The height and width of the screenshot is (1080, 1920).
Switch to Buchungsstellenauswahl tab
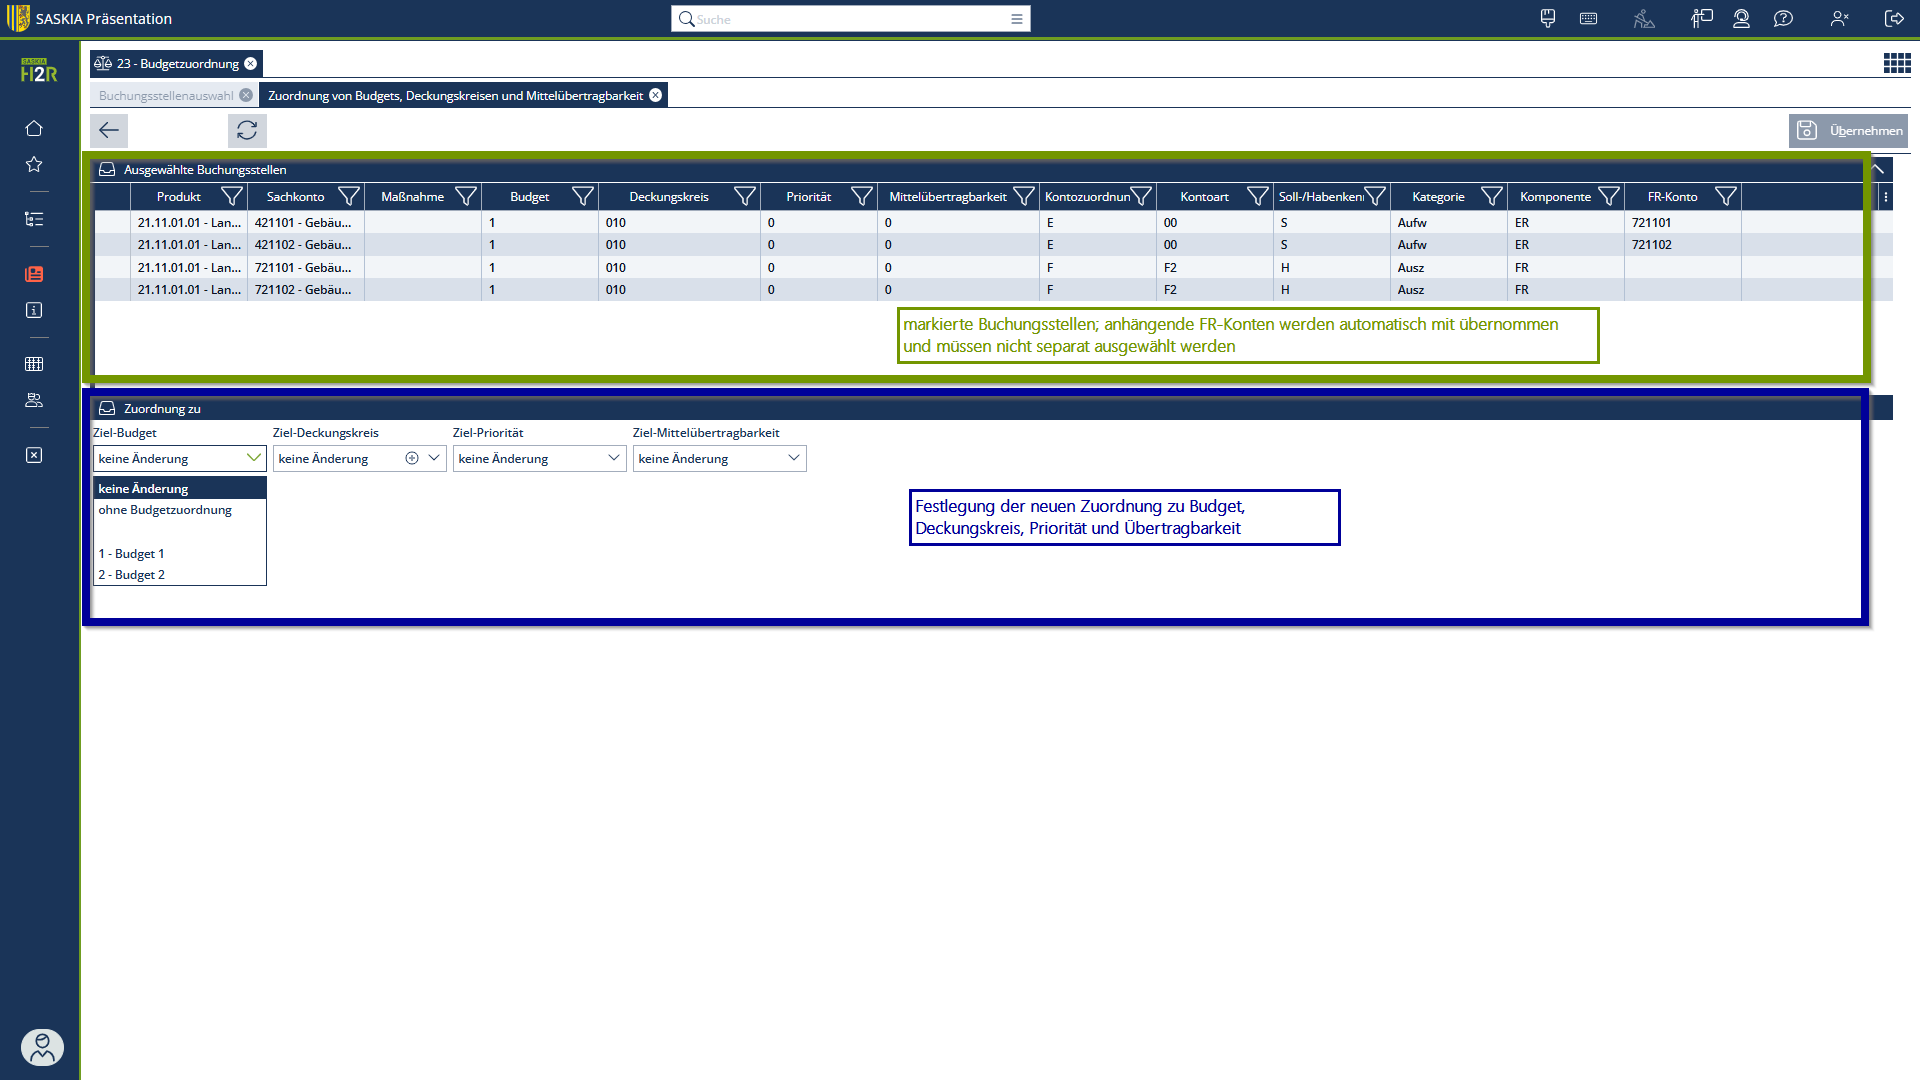[x=166, y=96]
